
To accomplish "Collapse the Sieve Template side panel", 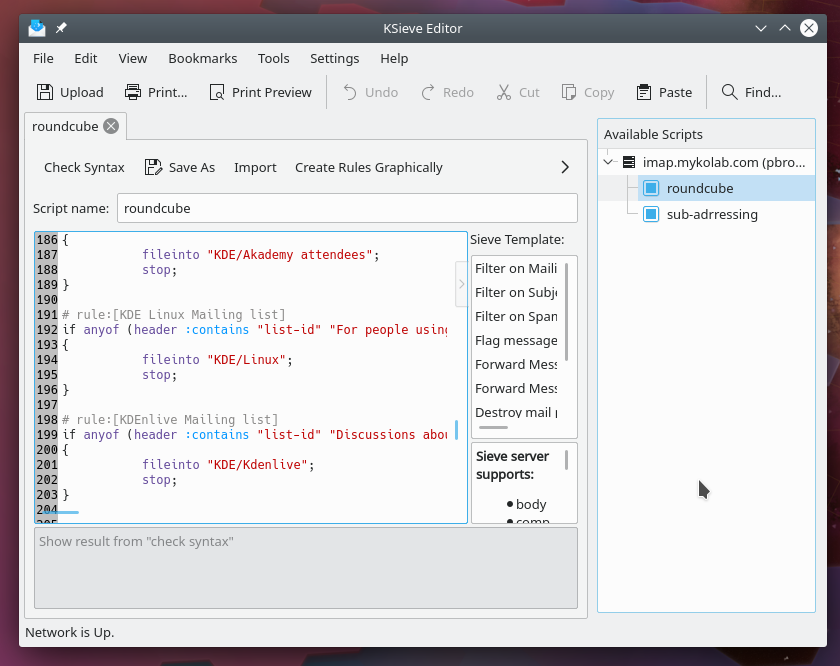I will [461, 284].
